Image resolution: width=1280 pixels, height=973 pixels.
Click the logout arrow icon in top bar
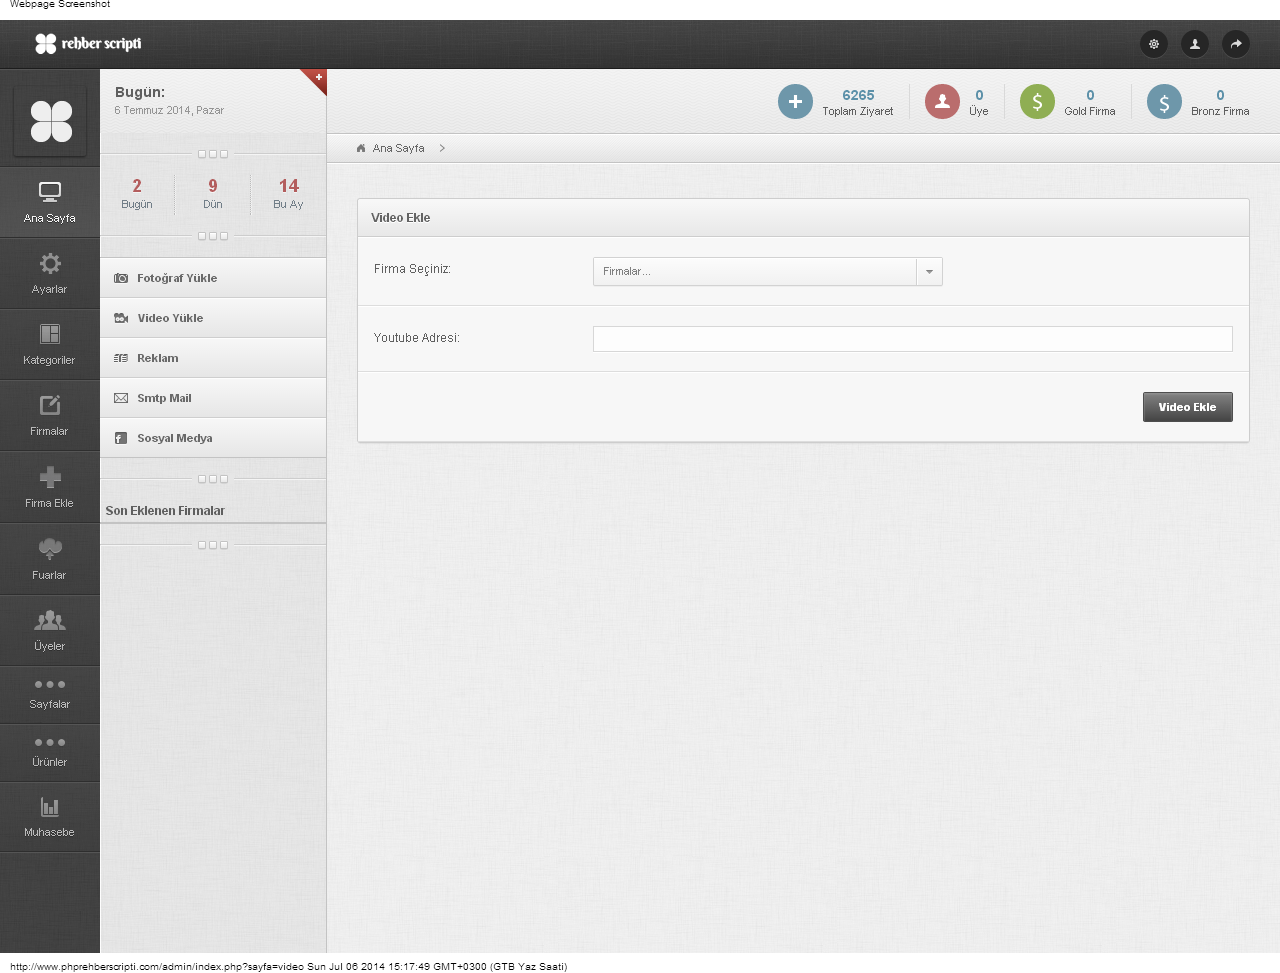coord(1236,44)
